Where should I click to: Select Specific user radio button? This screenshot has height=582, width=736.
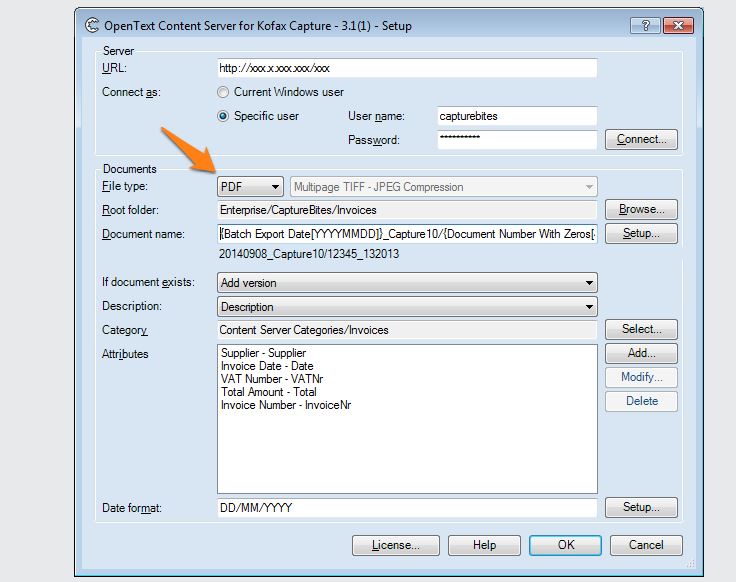[x=223, y=115]
